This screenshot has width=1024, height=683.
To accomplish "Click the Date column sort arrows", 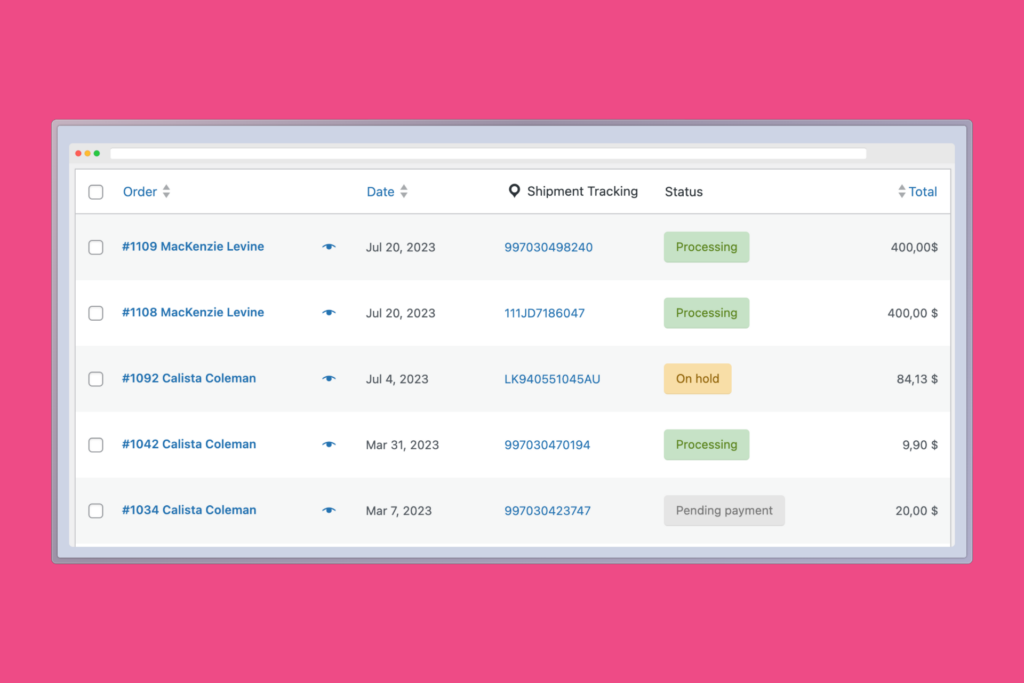I will click(404, 191).
